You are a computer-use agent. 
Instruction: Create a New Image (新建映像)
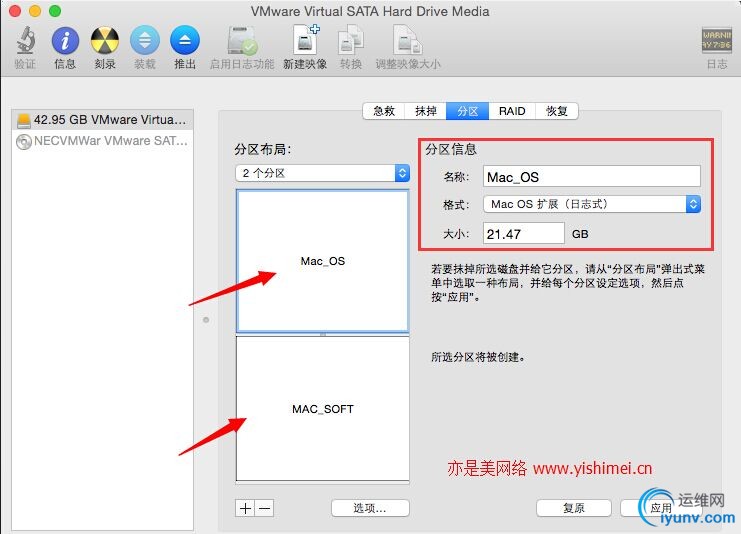click(x=305, y=40)
